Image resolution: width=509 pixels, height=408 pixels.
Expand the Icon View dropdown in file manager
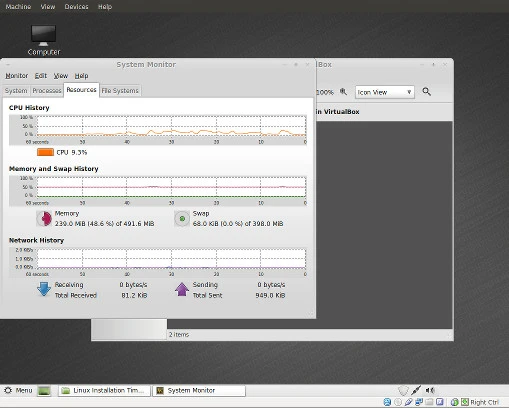385,92
